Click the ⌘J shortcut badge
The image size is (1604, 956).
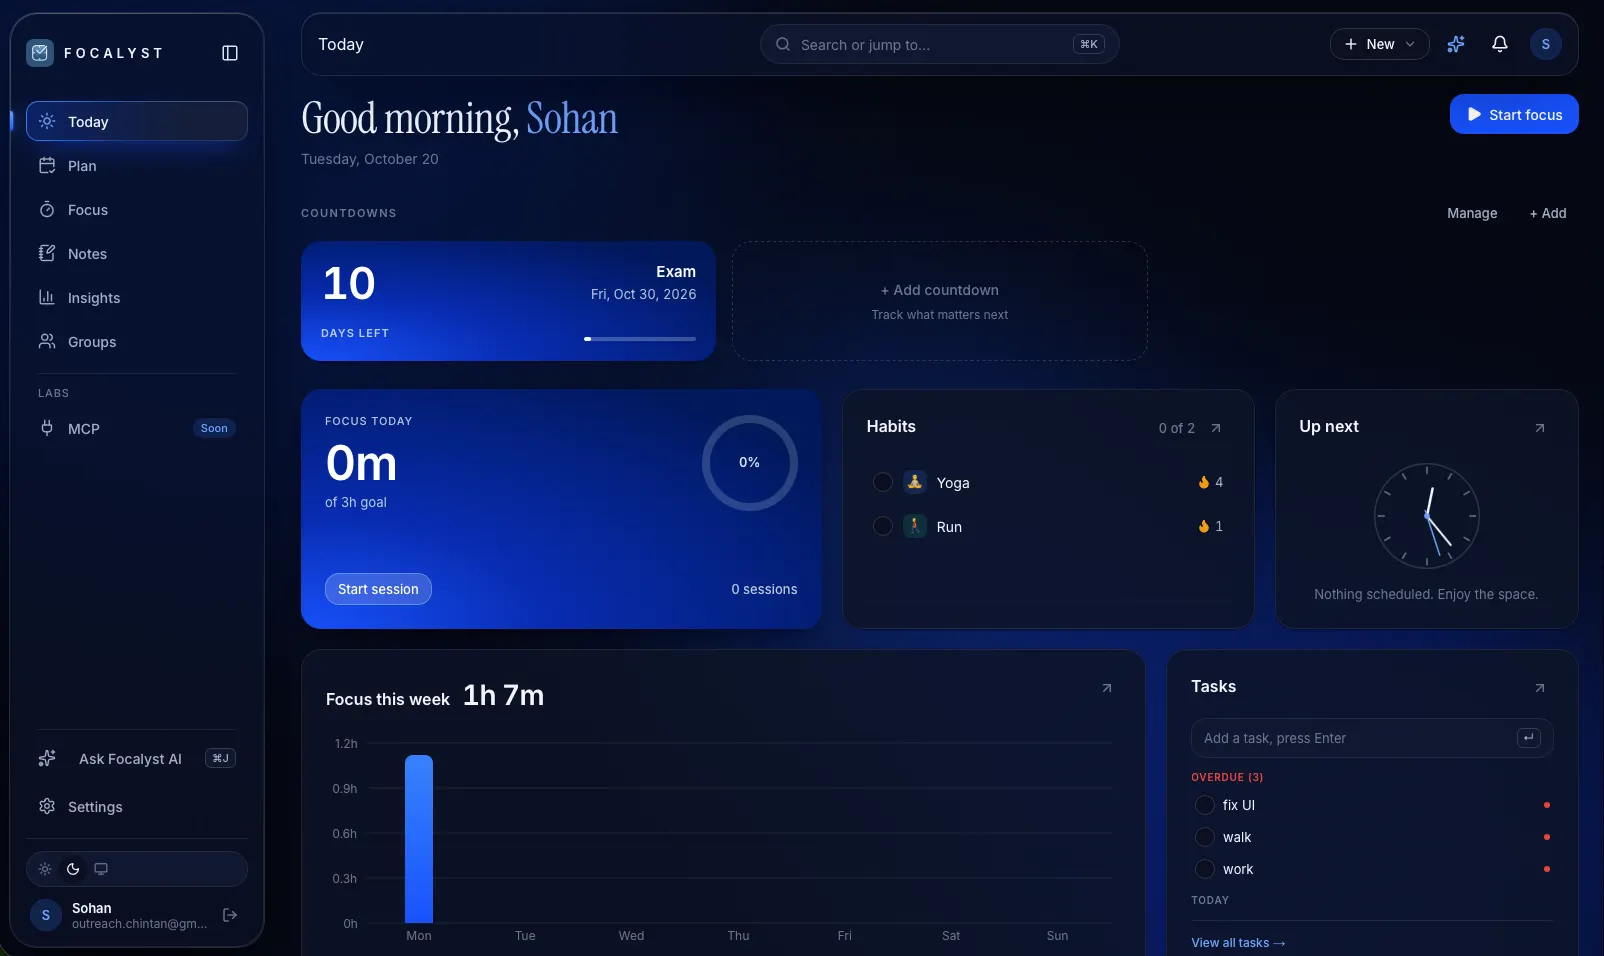(220, 758)
